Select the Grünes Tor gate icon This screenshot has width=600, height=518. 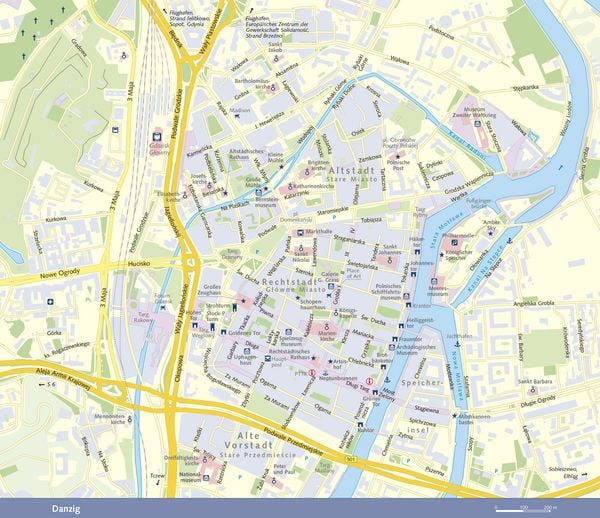[375, 392]
